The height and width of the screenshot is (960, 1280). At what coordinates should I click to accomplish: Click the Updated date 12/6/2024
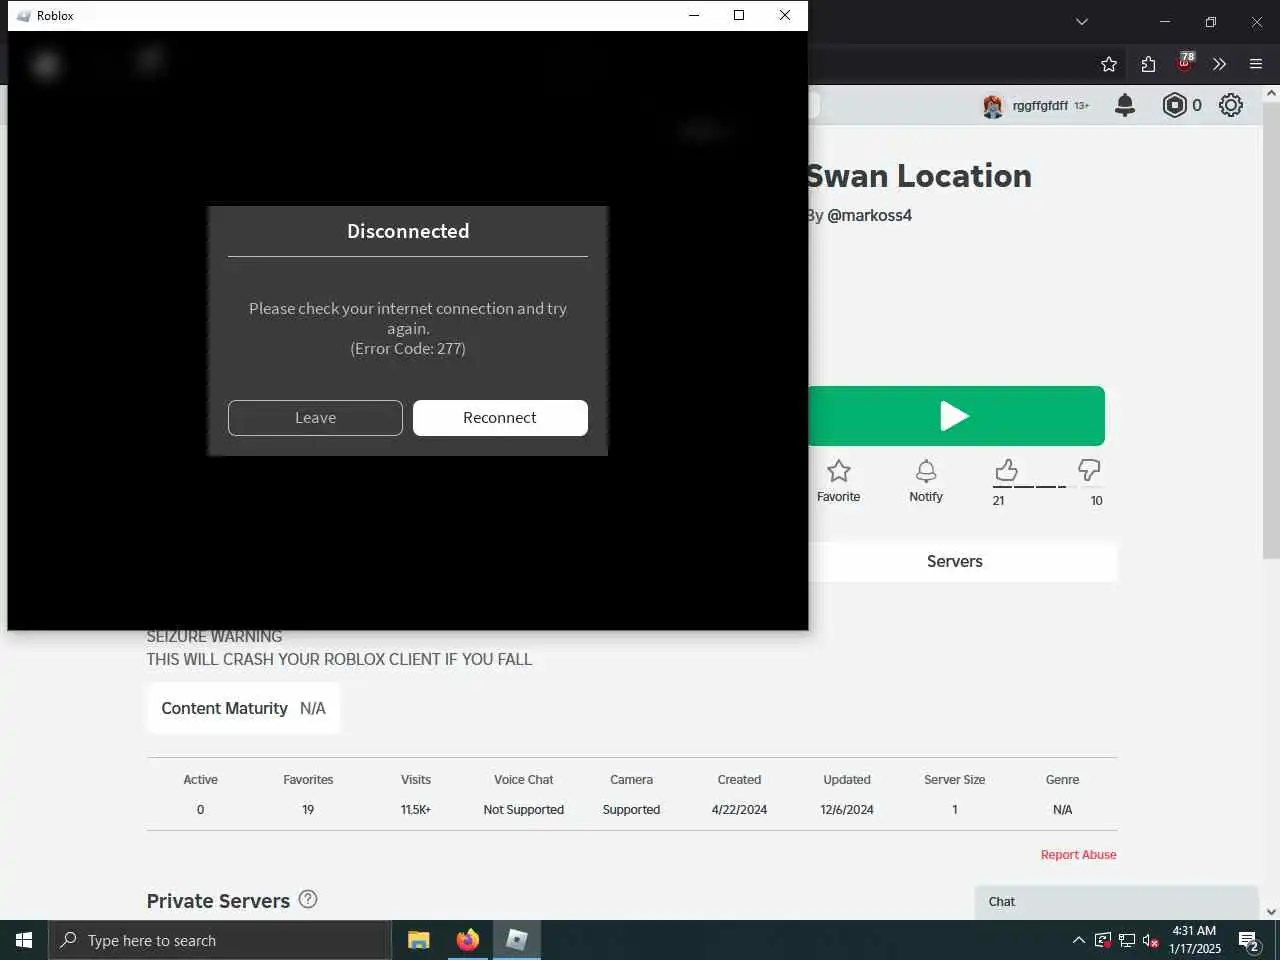click(847, 810)
